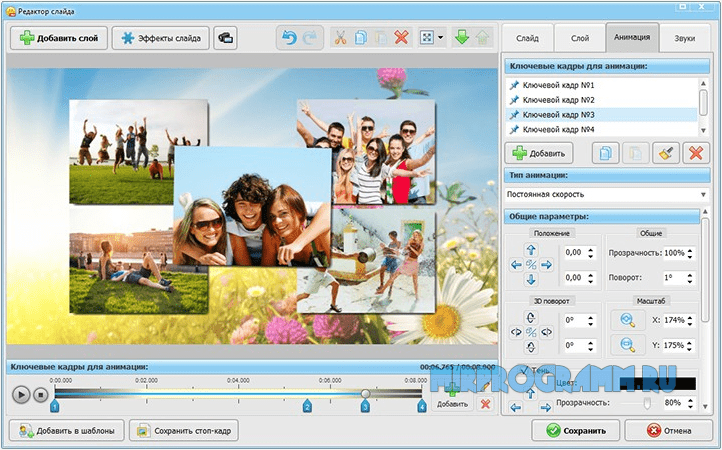Open 'Эффекты слайда' effects button

point(161,38)
